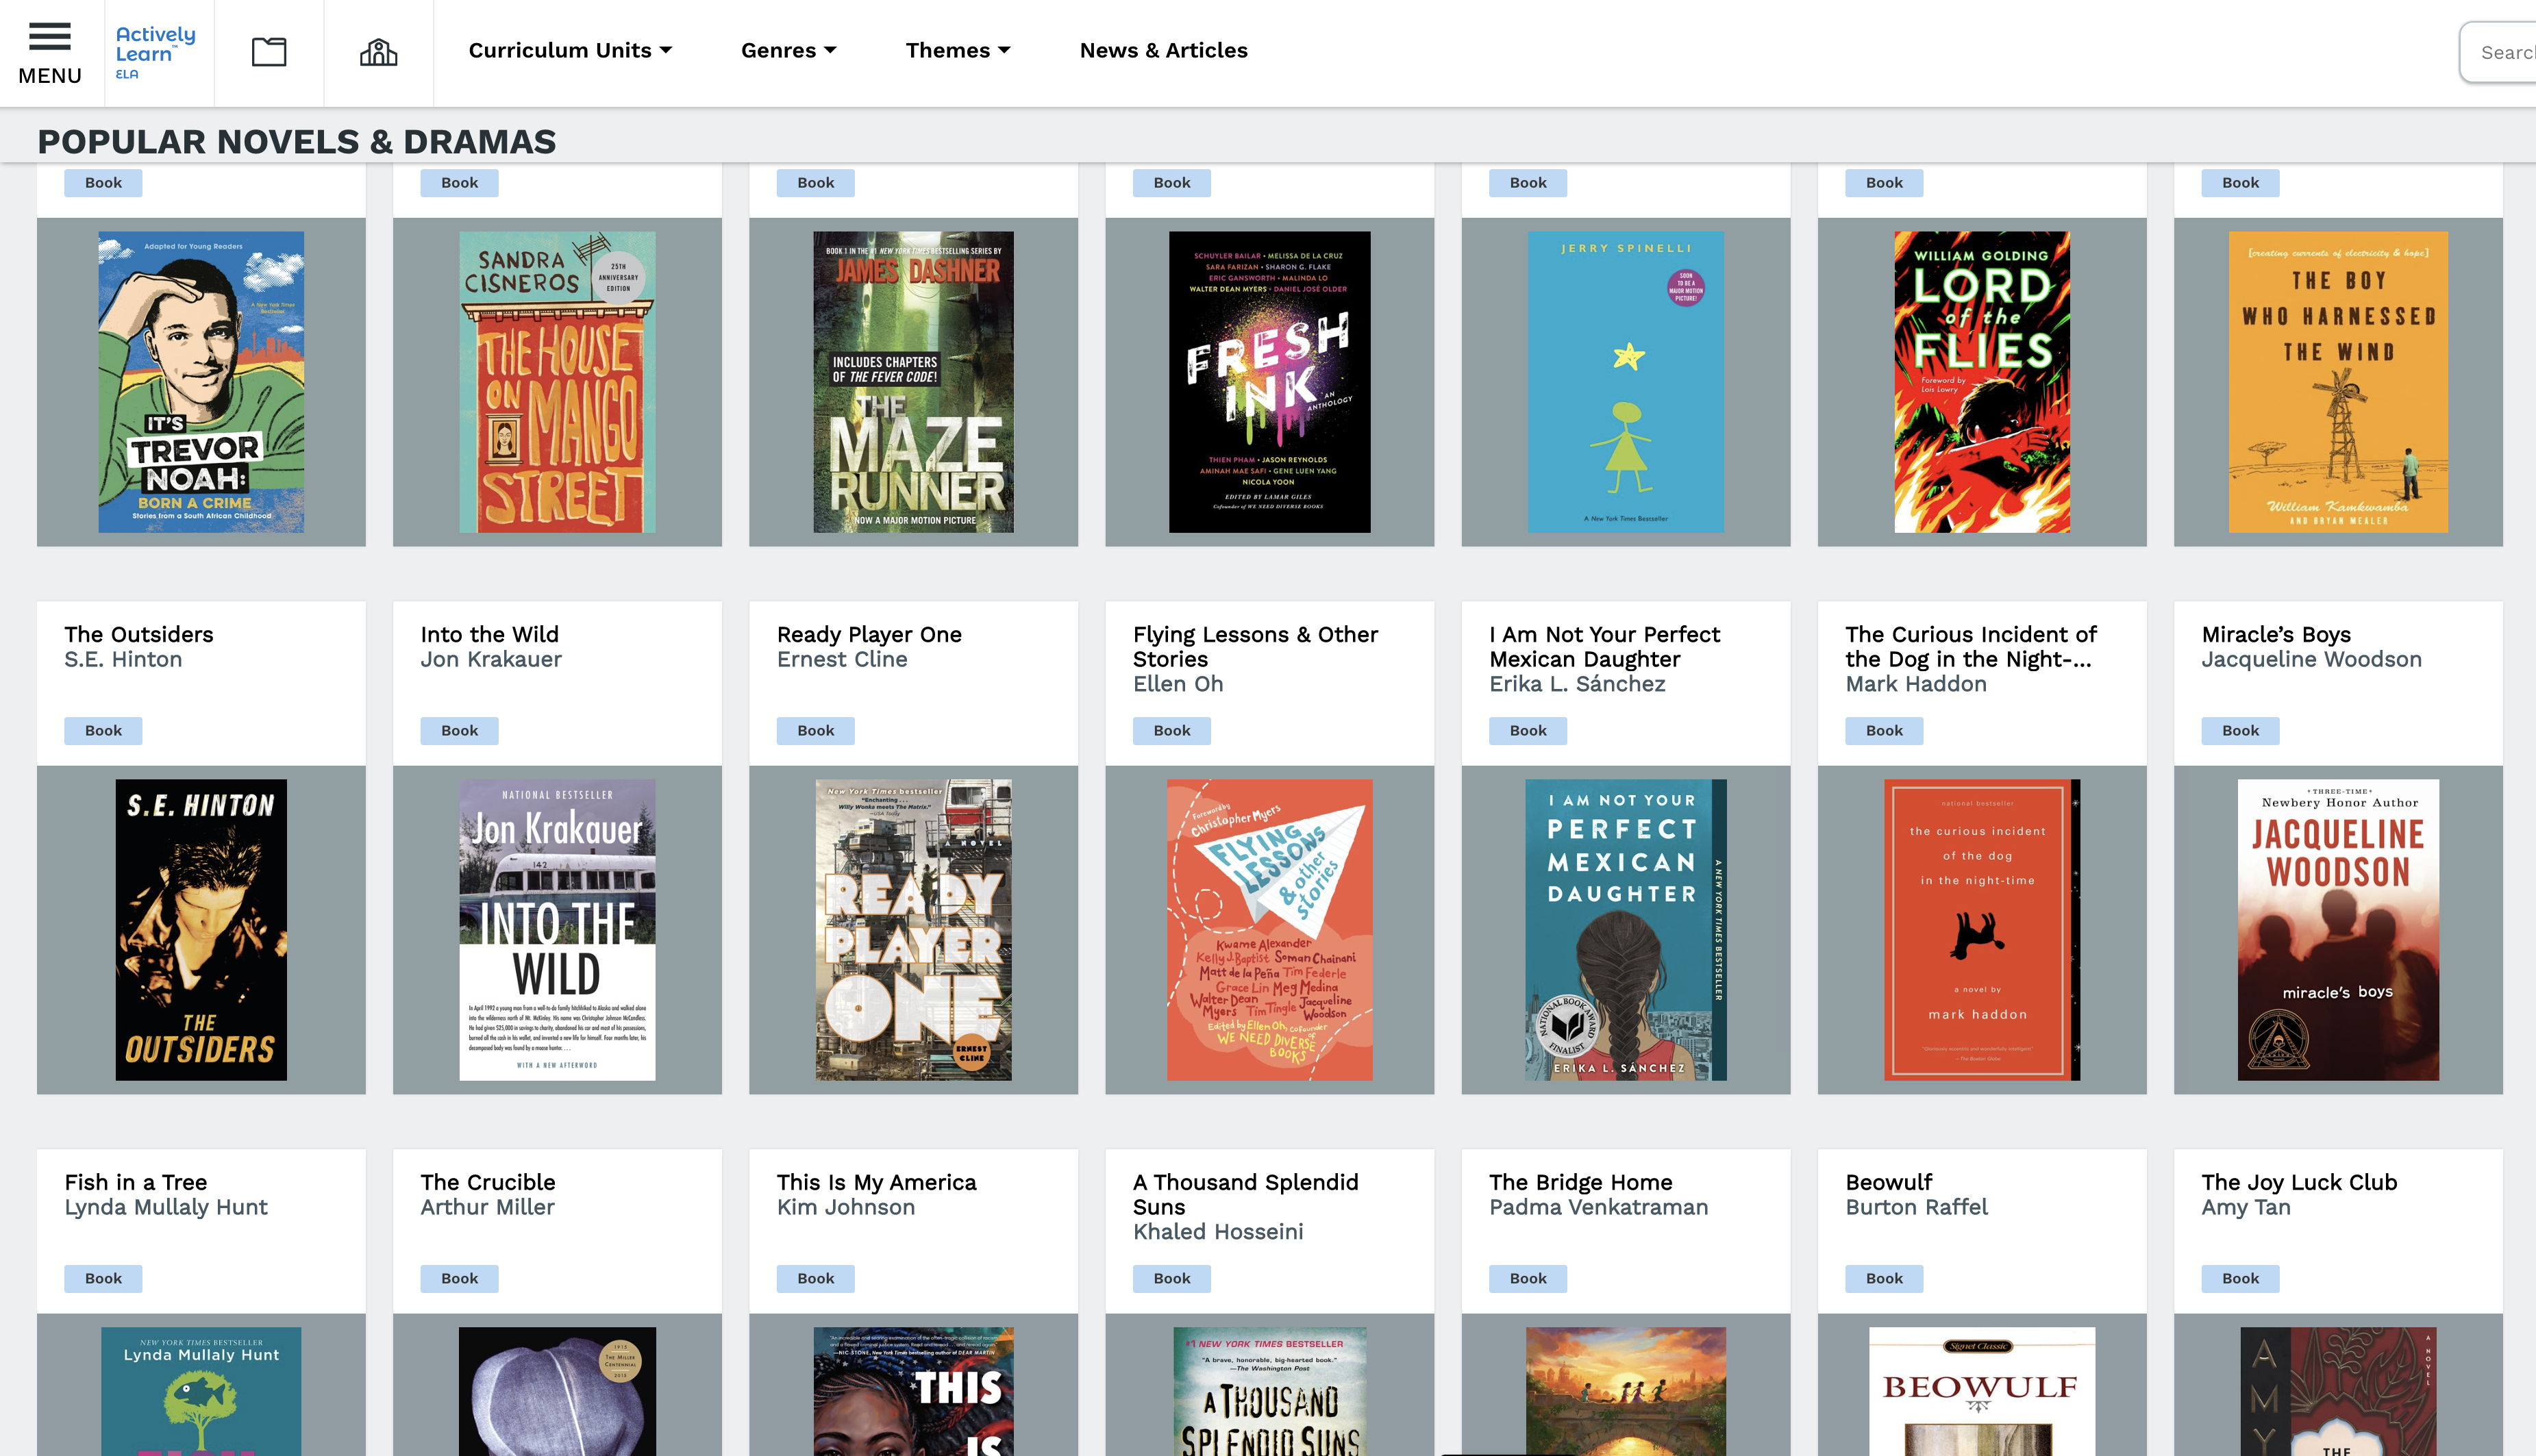Open This Is My America title

pos(876,1182)
